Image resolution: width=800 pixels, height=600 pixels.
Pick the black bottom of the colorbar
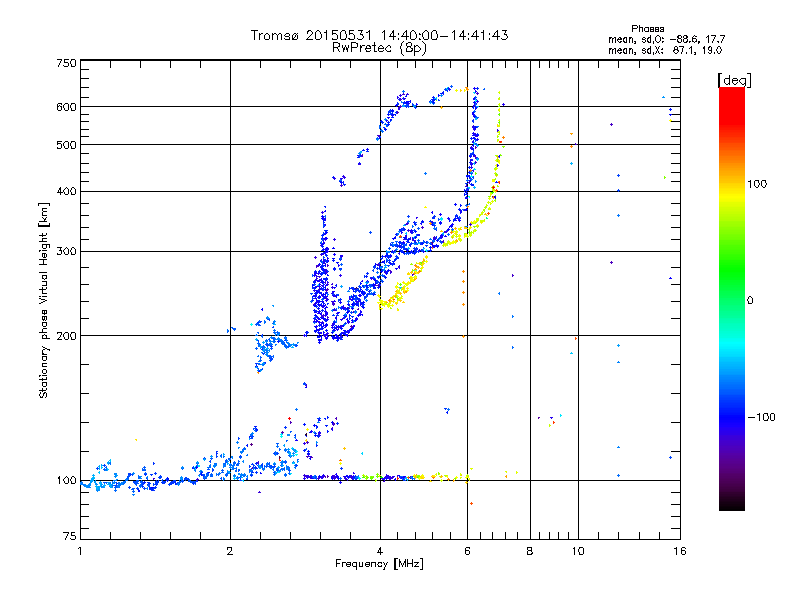tap(732, 503)
